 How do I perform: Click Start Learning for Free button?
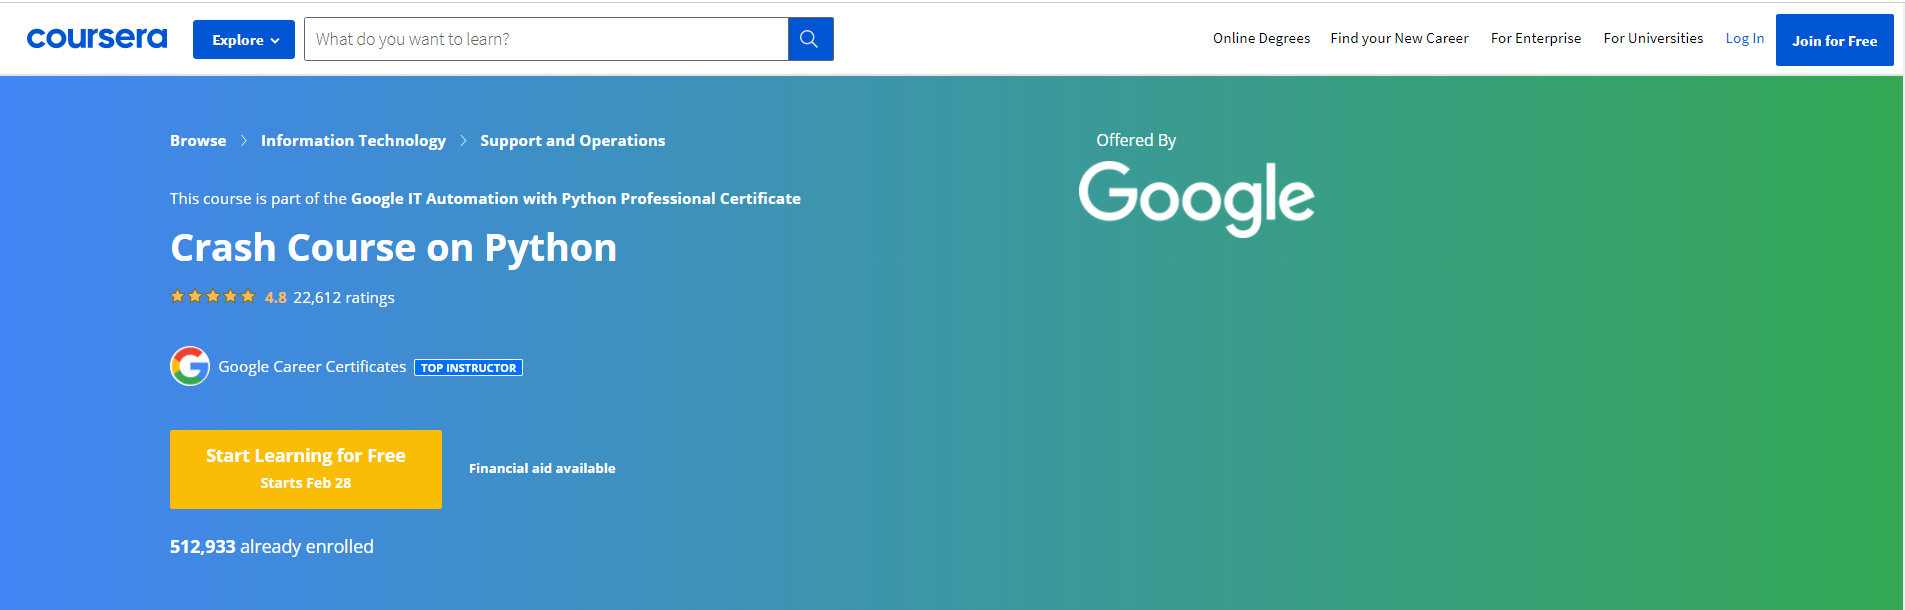tap(306, 469)
